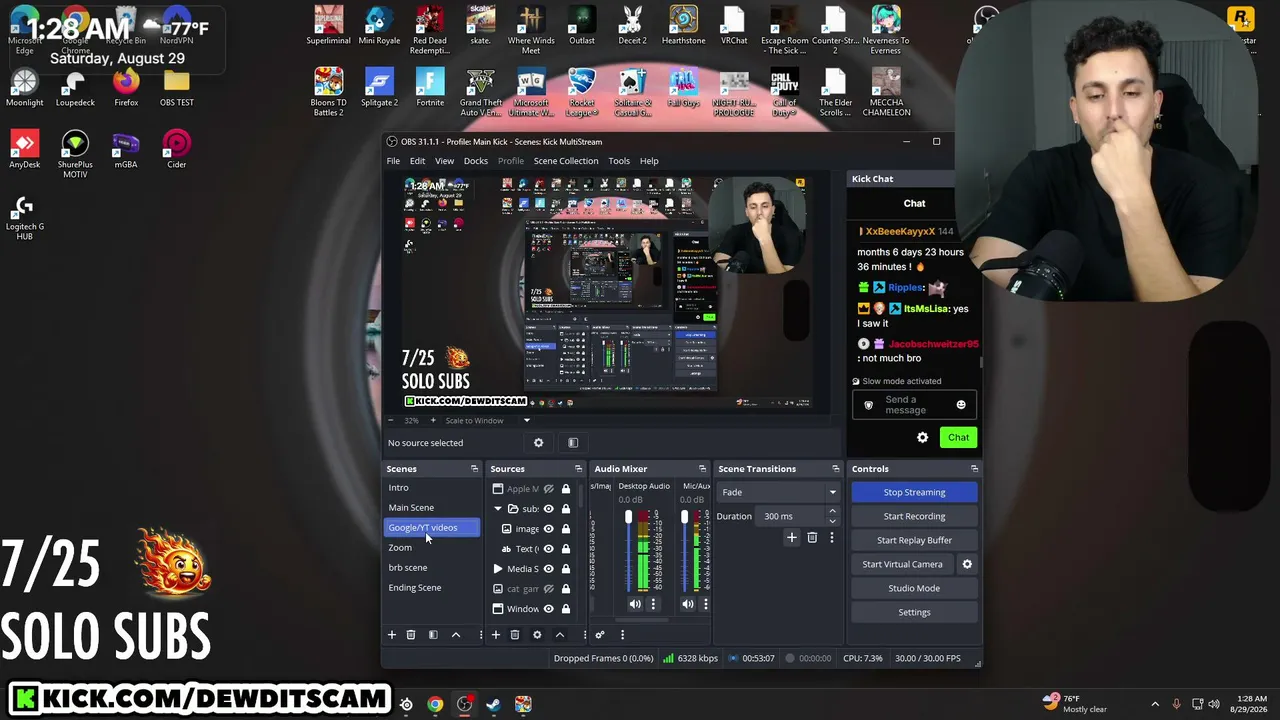Adjust the Mic/Aux volume fader
Screen dimensions: 1280x720
[684, 517]
